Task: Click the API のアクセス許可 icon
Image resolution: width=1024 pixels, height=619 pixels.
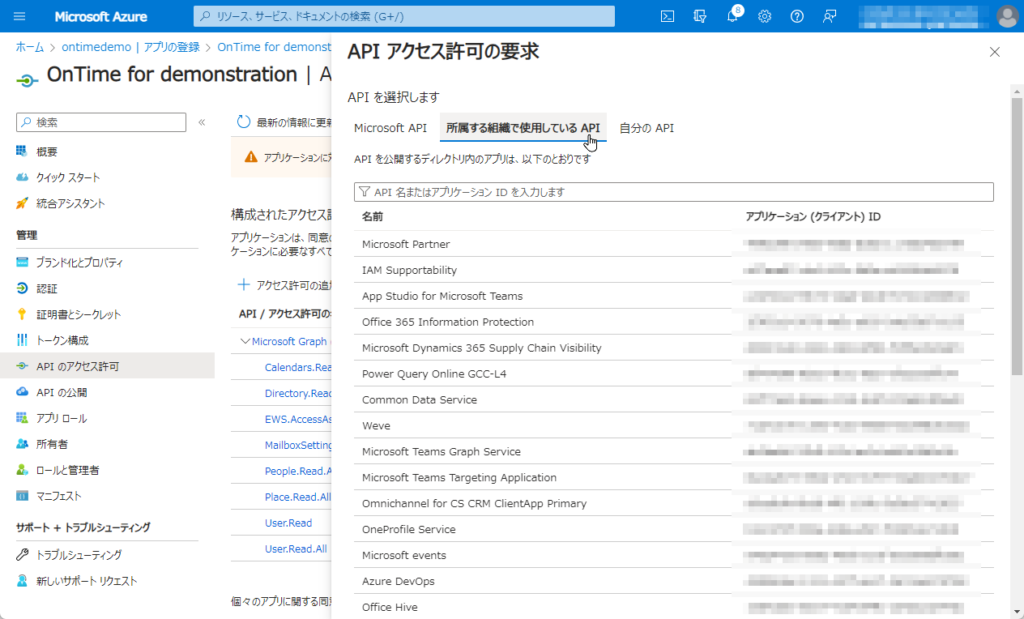Action: point(22,366)
